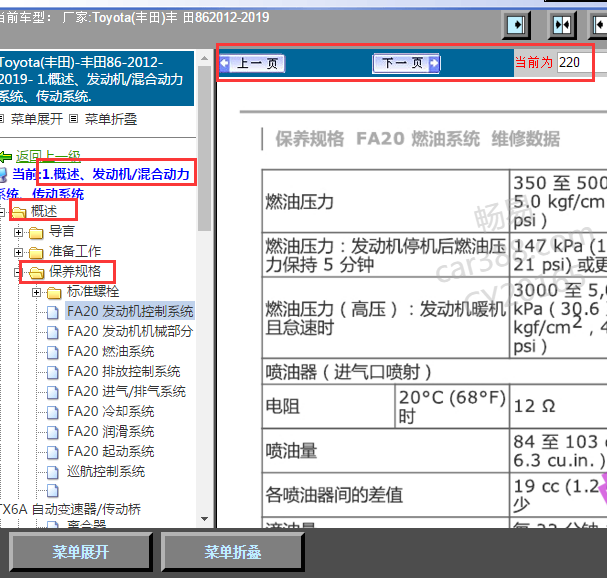
Task: Click page icon beside FA20 起动系统
Action: (x=53, y=453)
